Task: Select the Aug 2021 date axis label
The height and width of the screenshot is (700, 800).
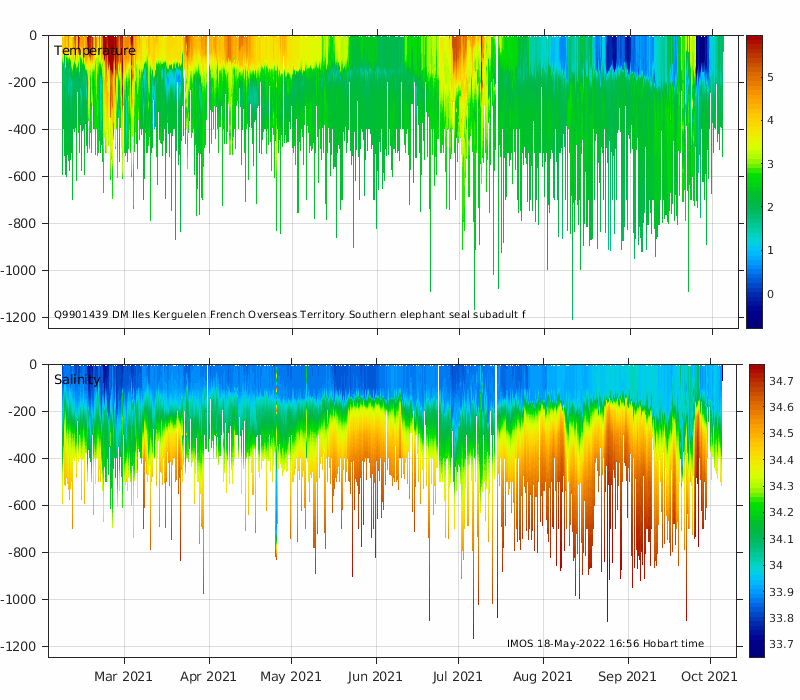Action: (542, 677)
